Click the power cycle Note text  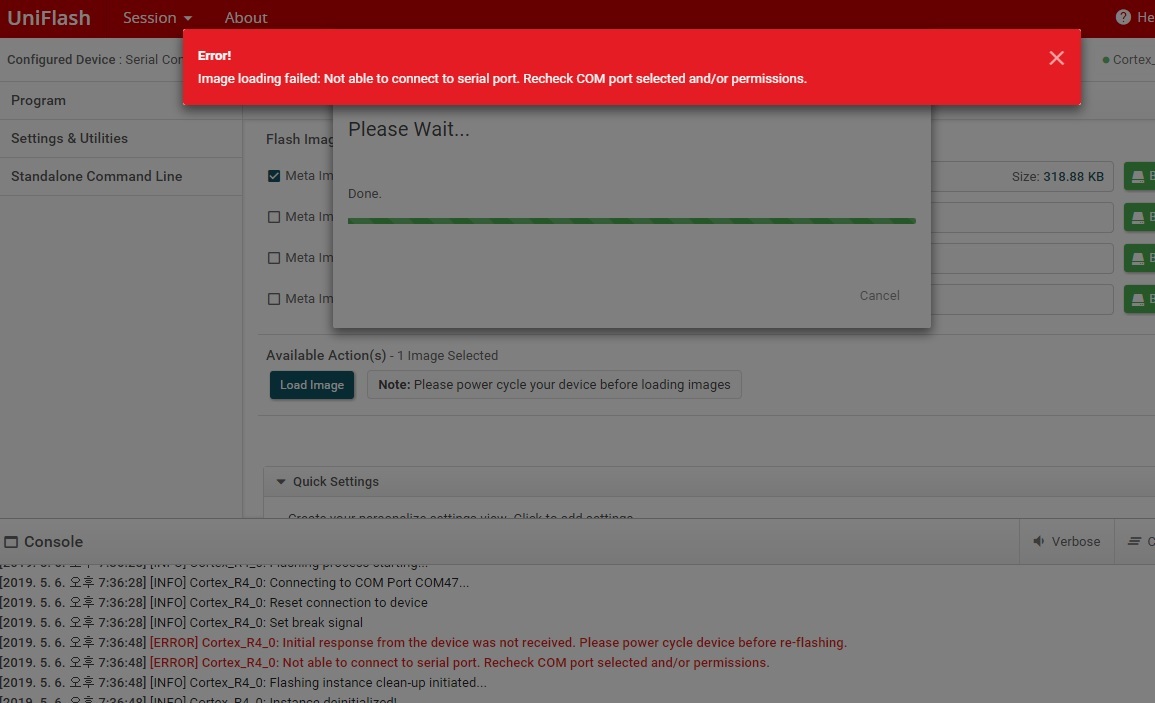click(x=554, y=385)
